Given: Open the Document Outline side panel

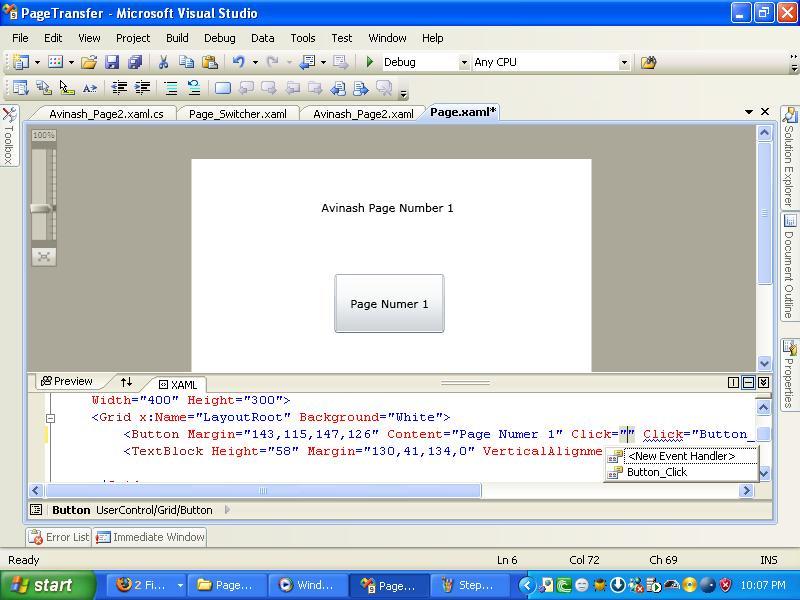Looking at the screenshot, I should coord(790,267).
